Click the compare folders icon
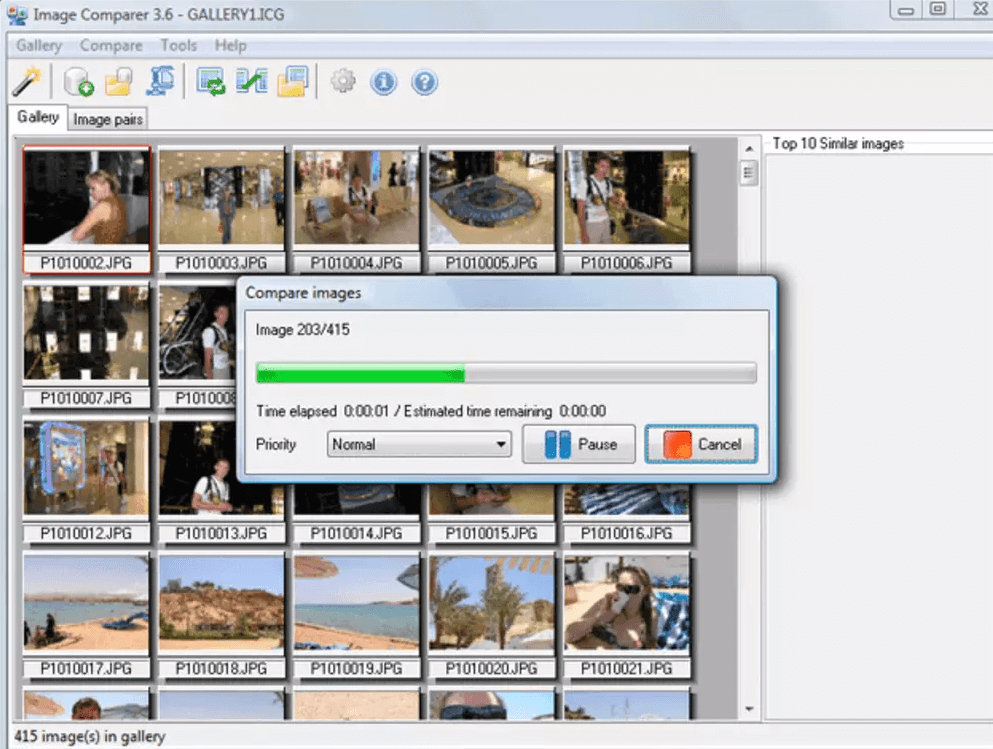The image size is (993, 749). [293, 82]
